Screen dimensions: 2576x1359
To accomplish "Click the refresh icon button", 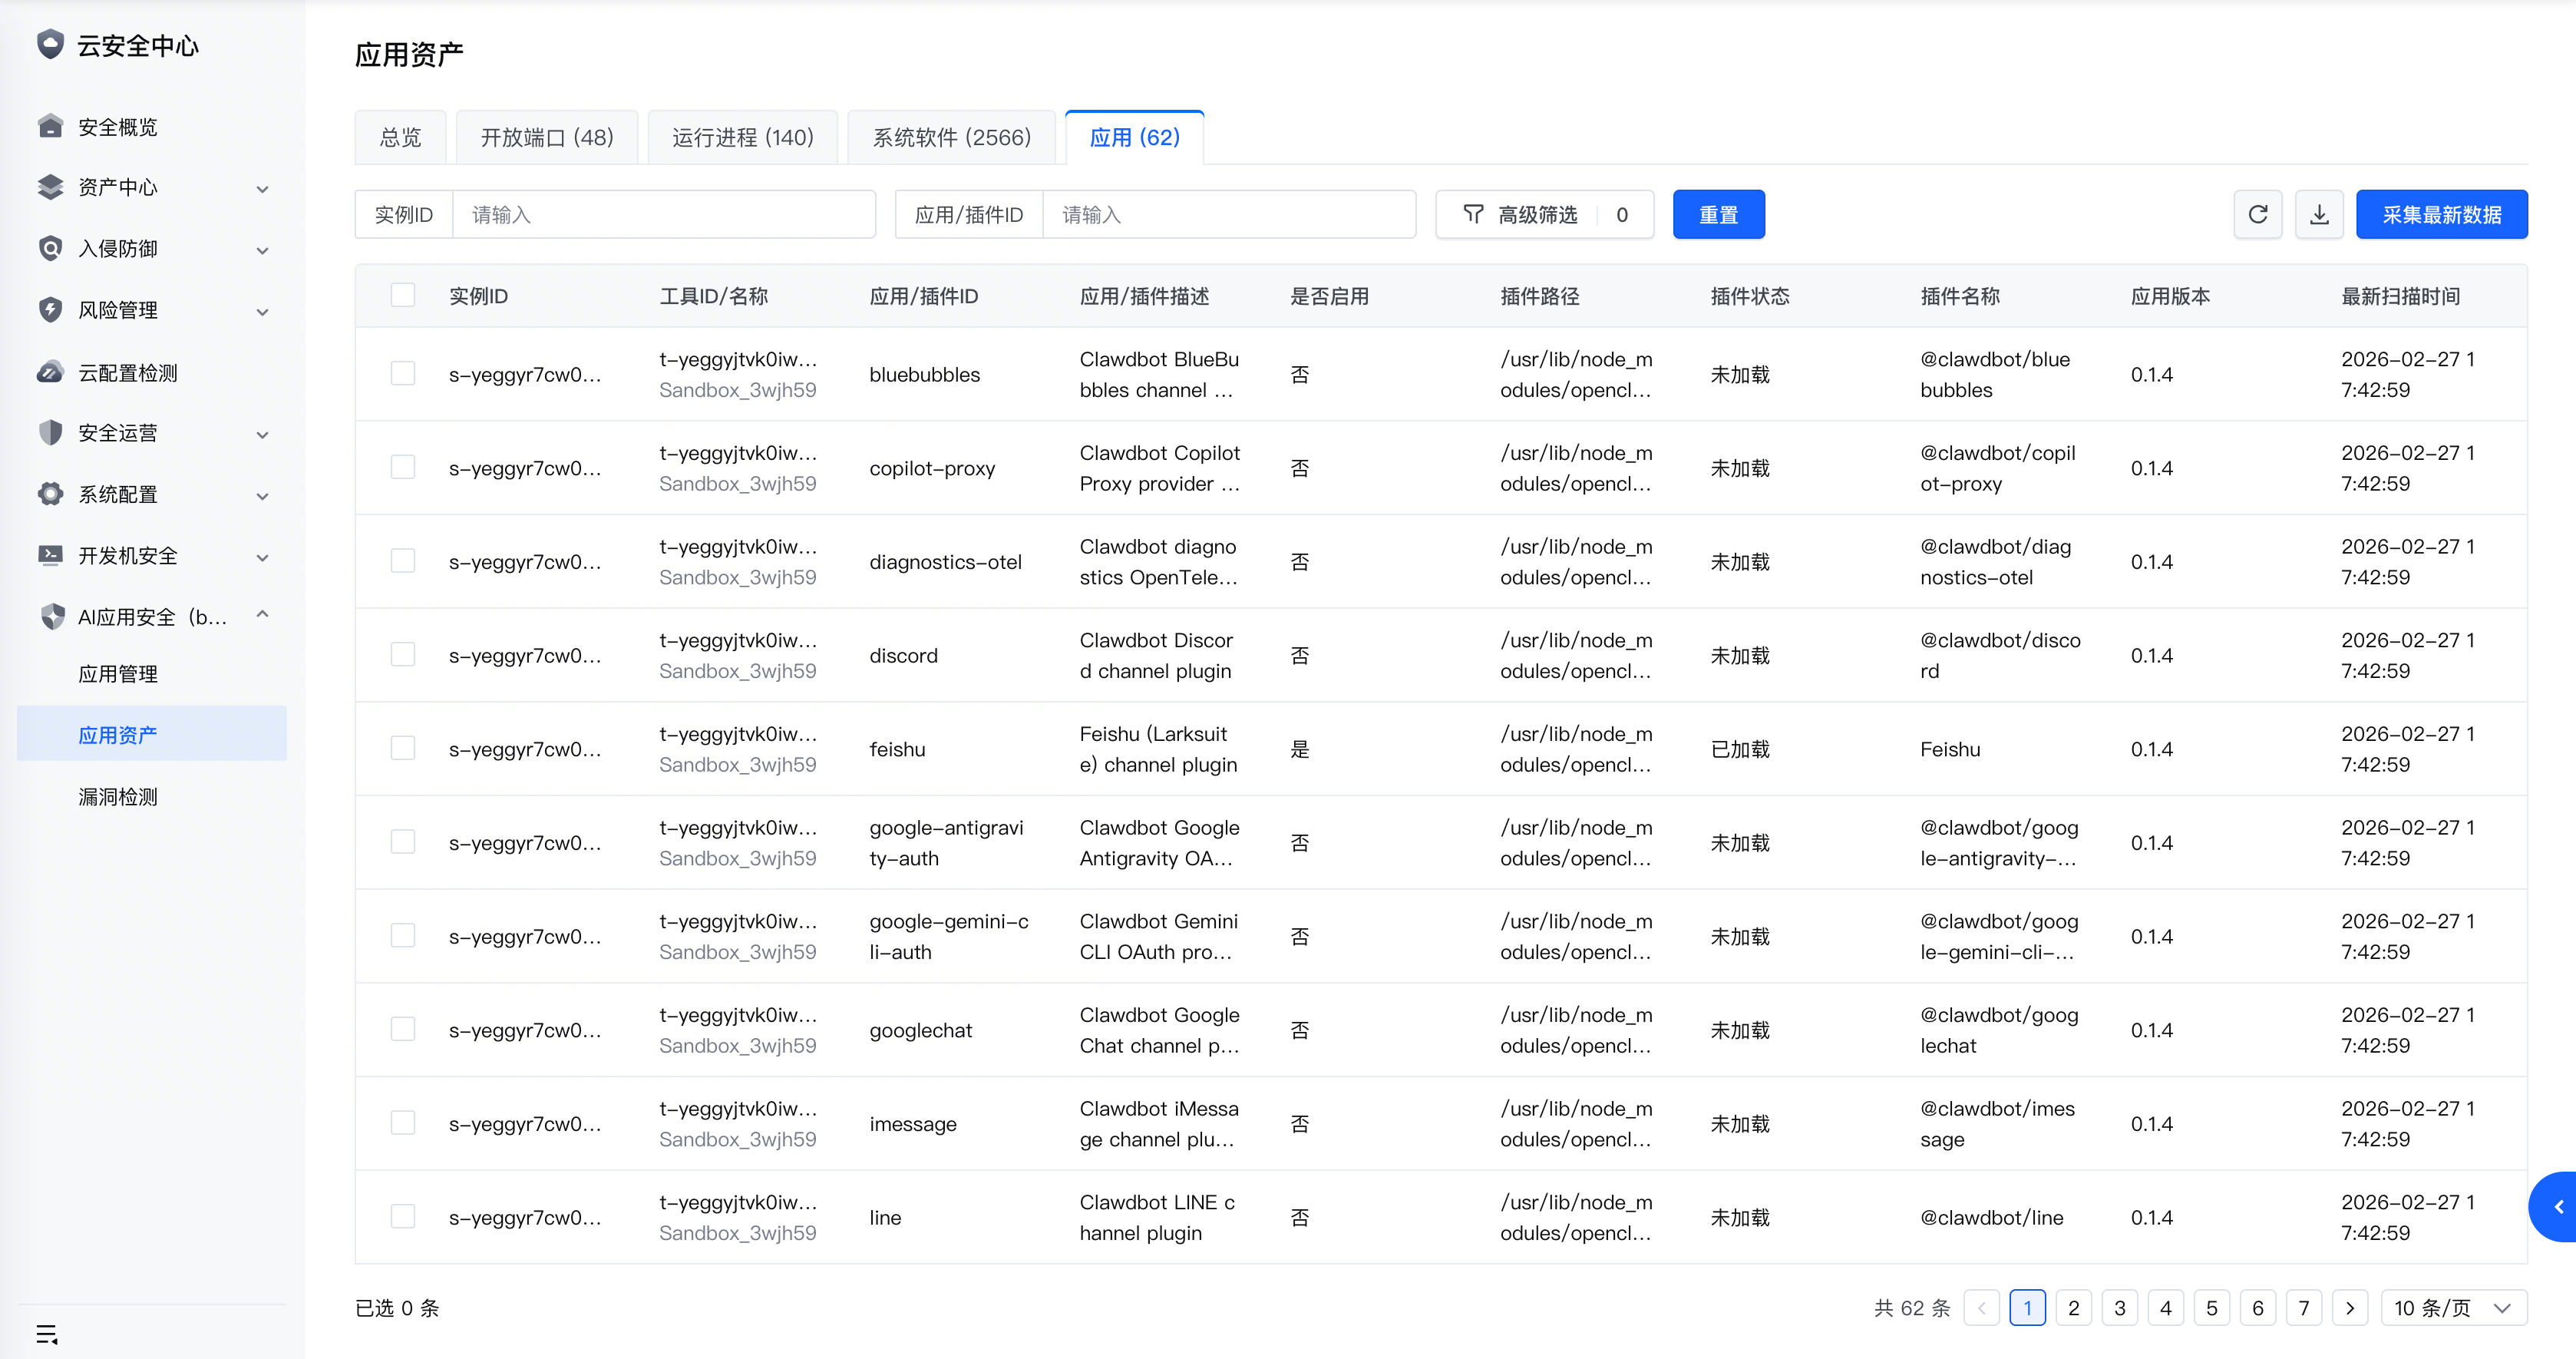I will pyautogui.click(x=2257, y=214).
